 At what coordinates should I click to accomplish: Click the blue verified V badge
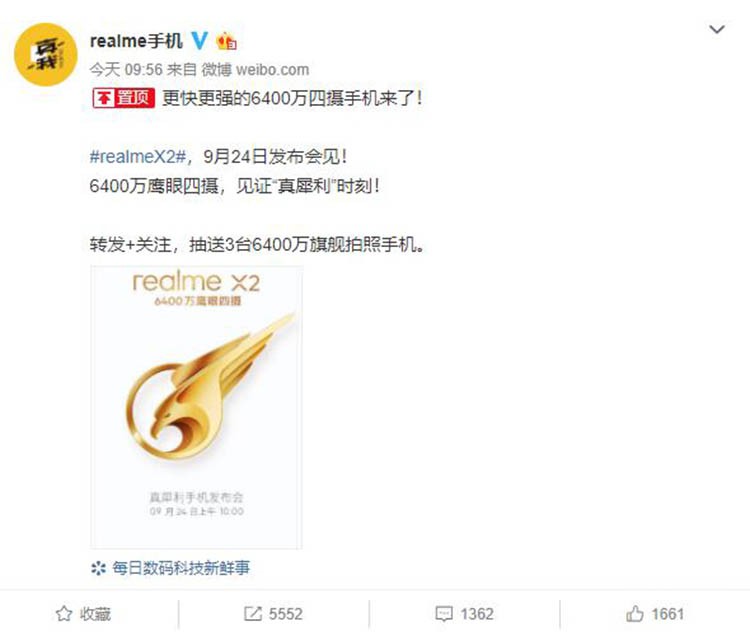click(x=200, y=41)
